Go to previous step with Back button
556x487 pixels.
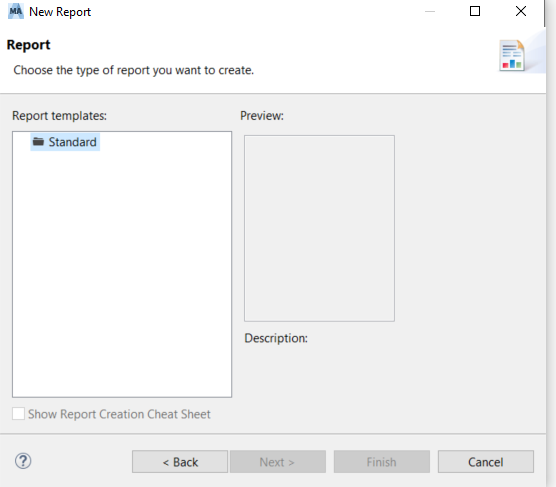click(x=180, y=462)
